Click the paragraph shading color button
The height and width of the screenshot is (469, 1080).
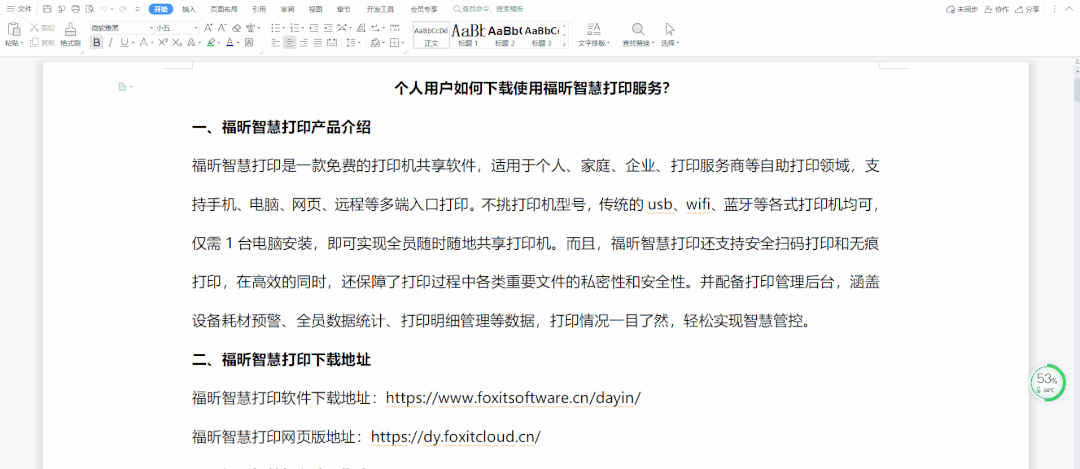pyautogui.click(x=375, y=42)
